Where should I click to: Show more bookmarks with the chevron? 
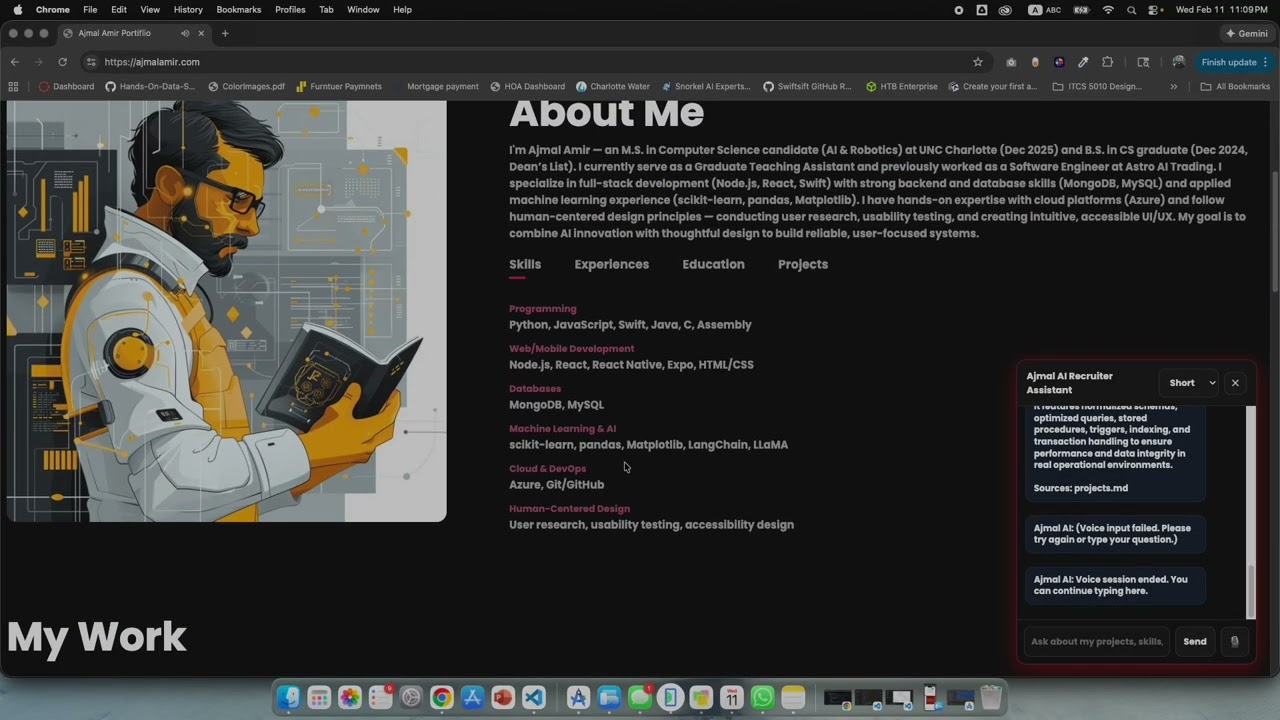click(1173, 86)
